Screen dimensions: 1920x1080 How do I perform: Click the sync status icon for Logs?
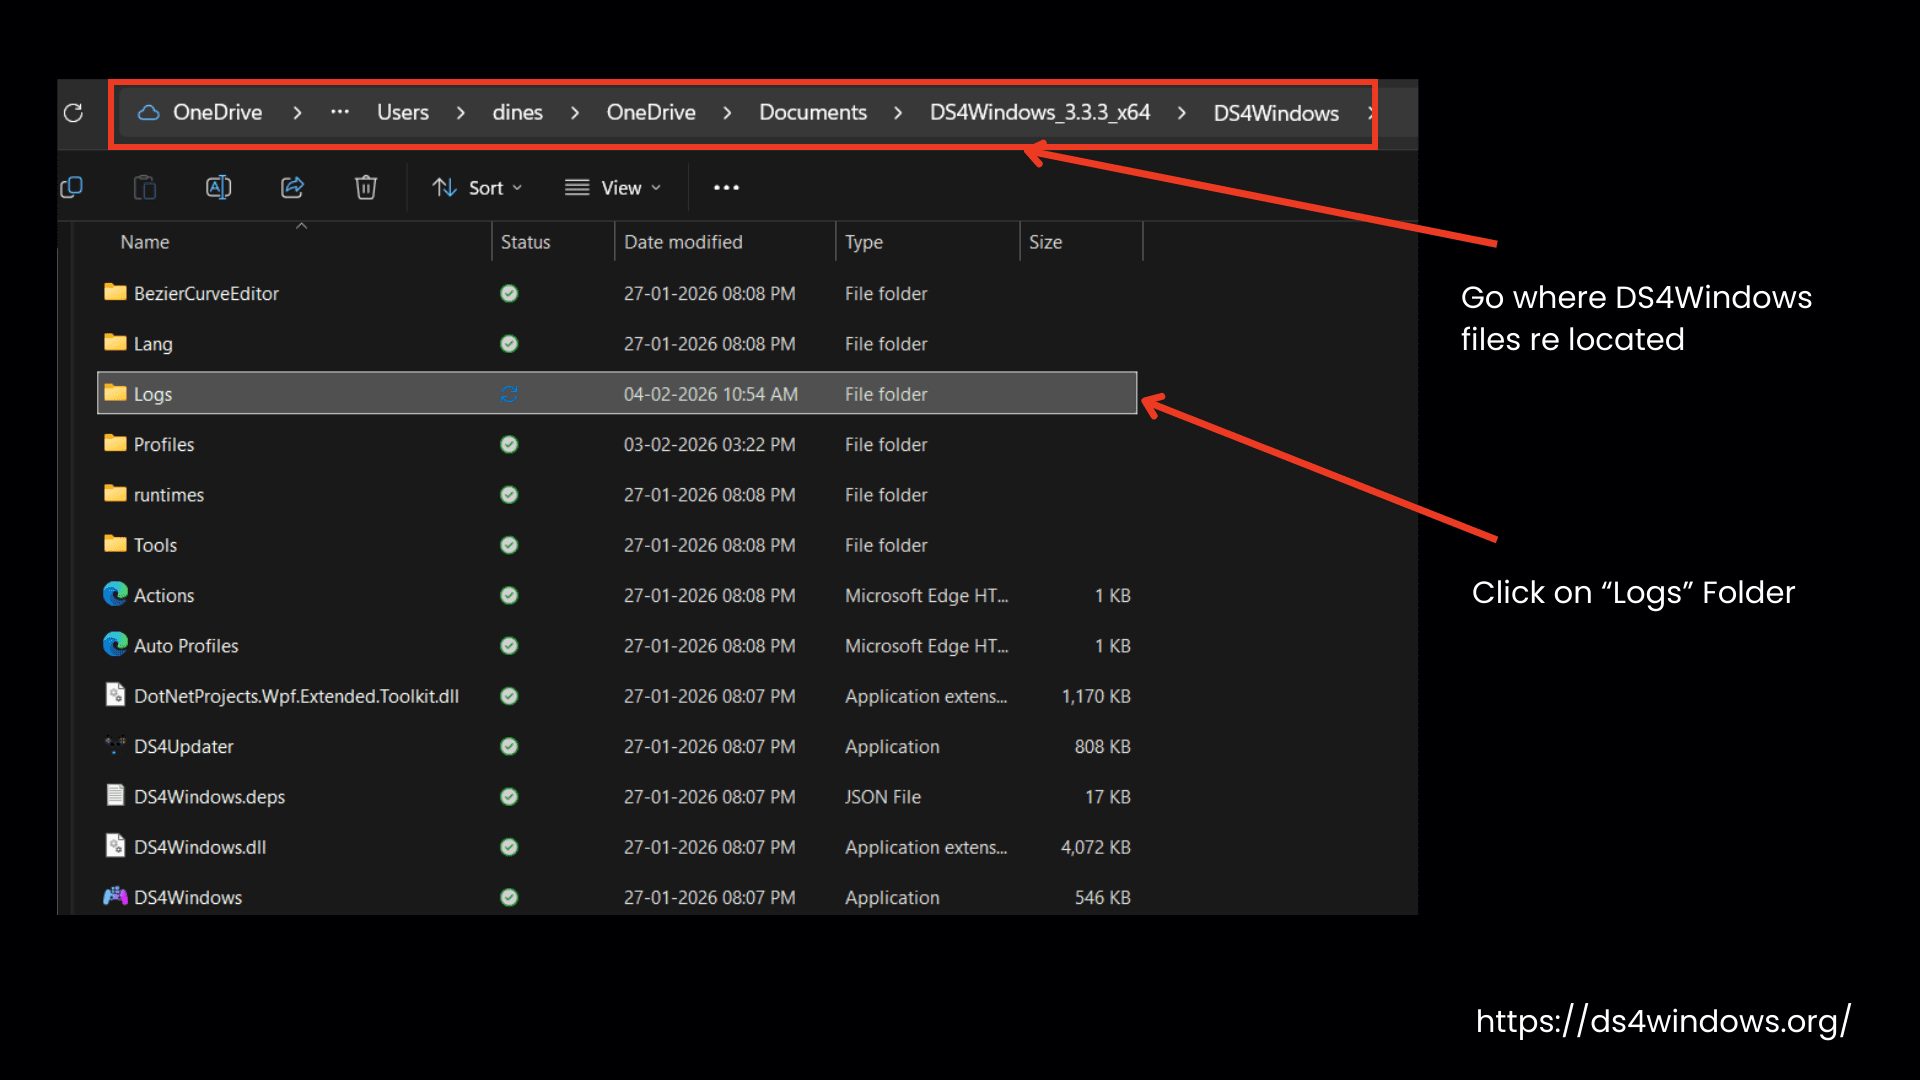pyautogui.click(x=509, y=394)
